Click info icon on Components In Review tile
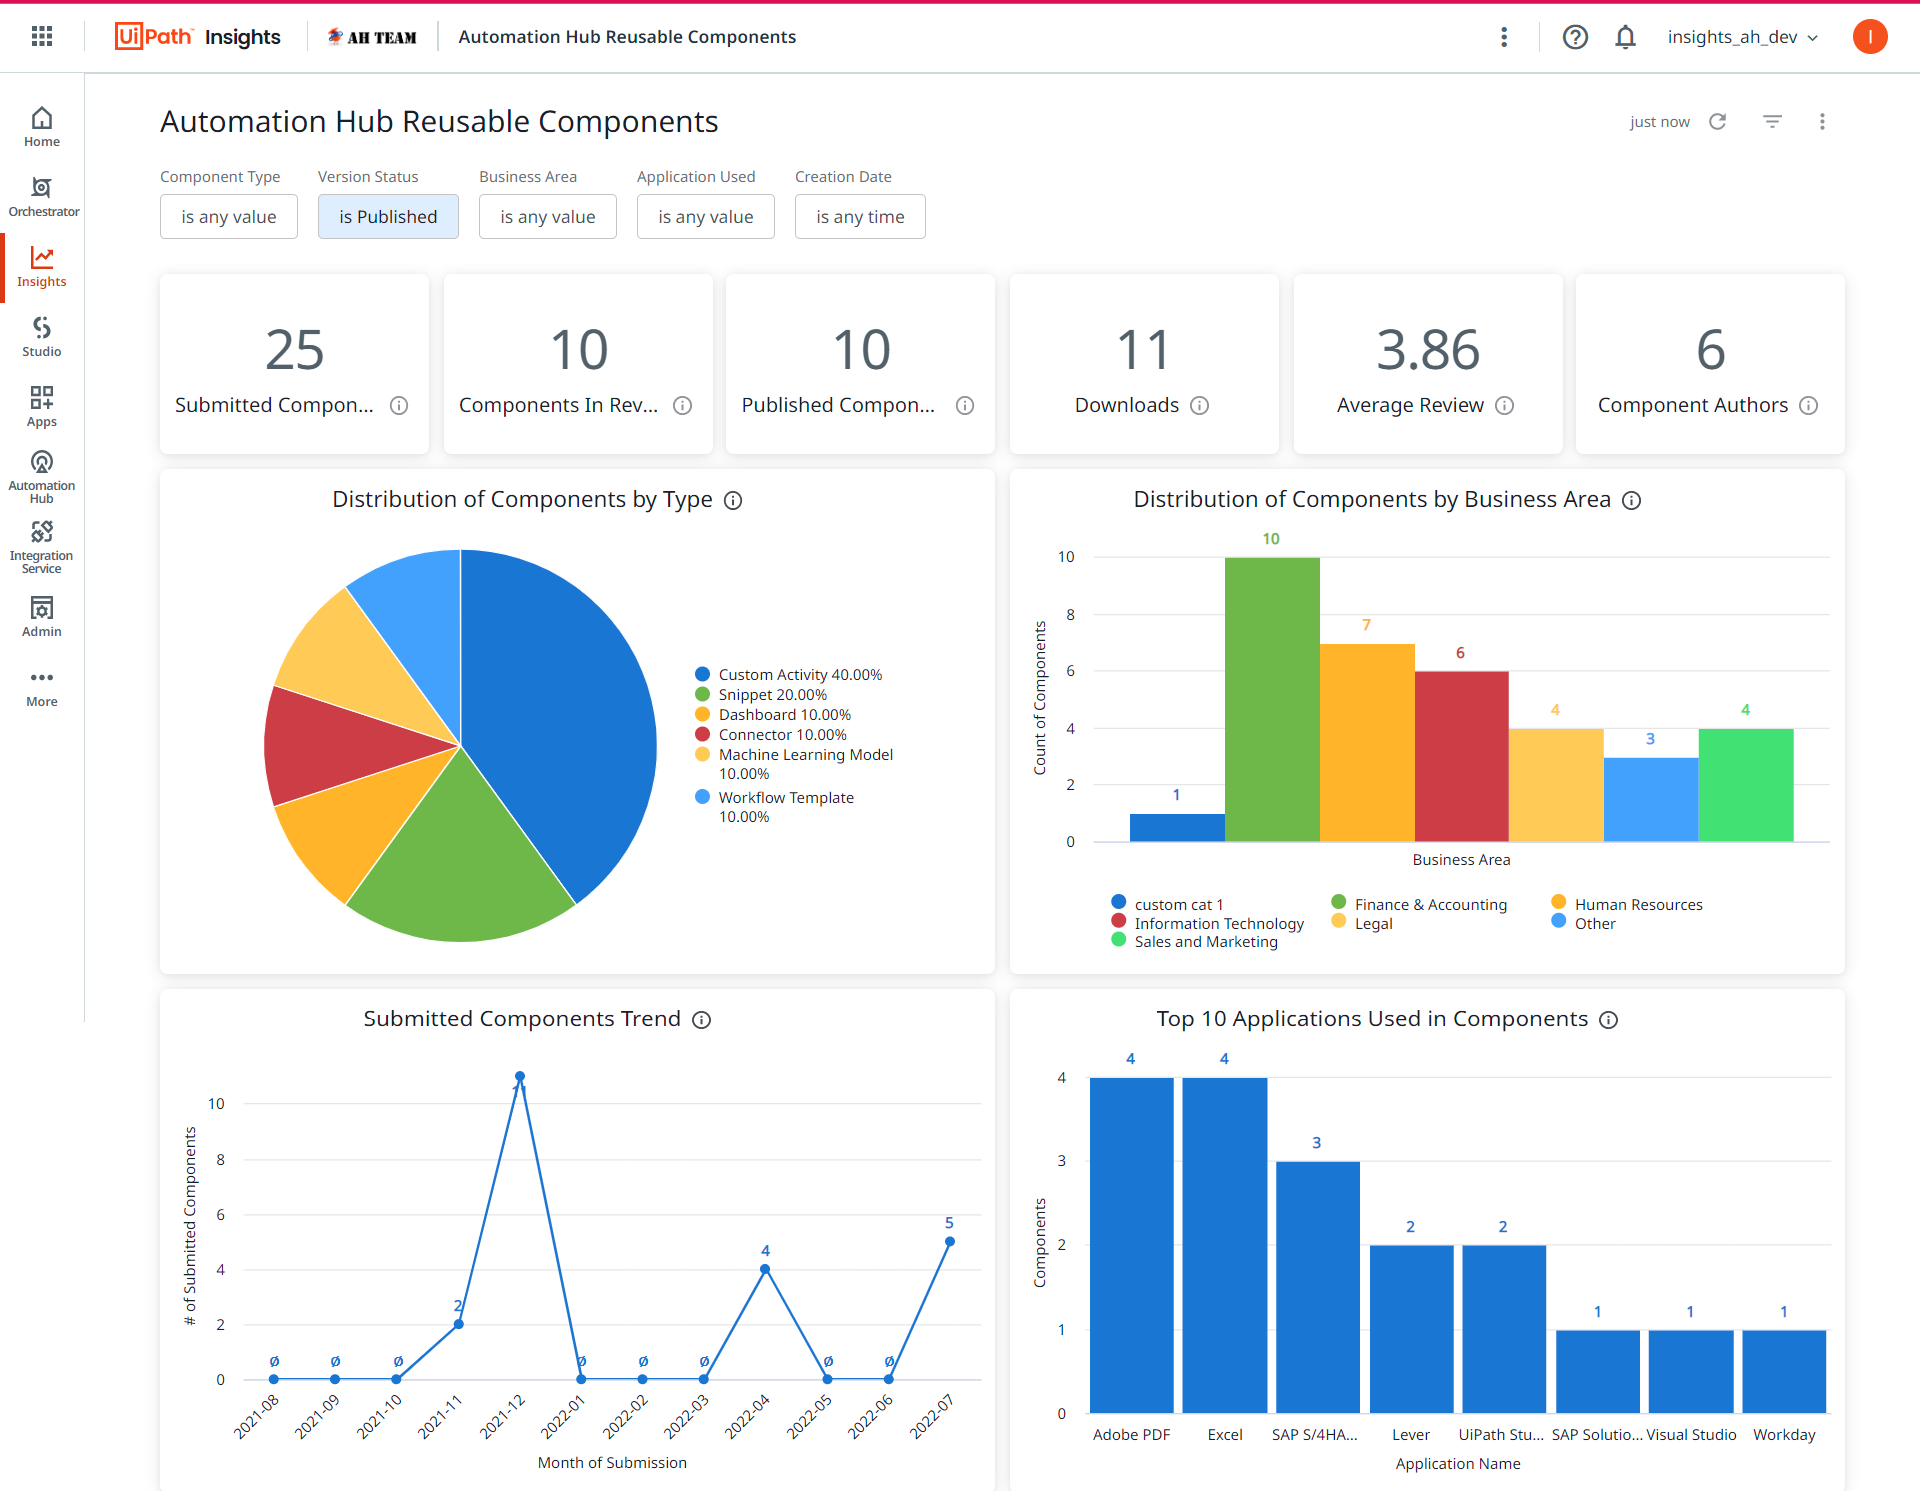The image size is (1920, 1491). 682,405
